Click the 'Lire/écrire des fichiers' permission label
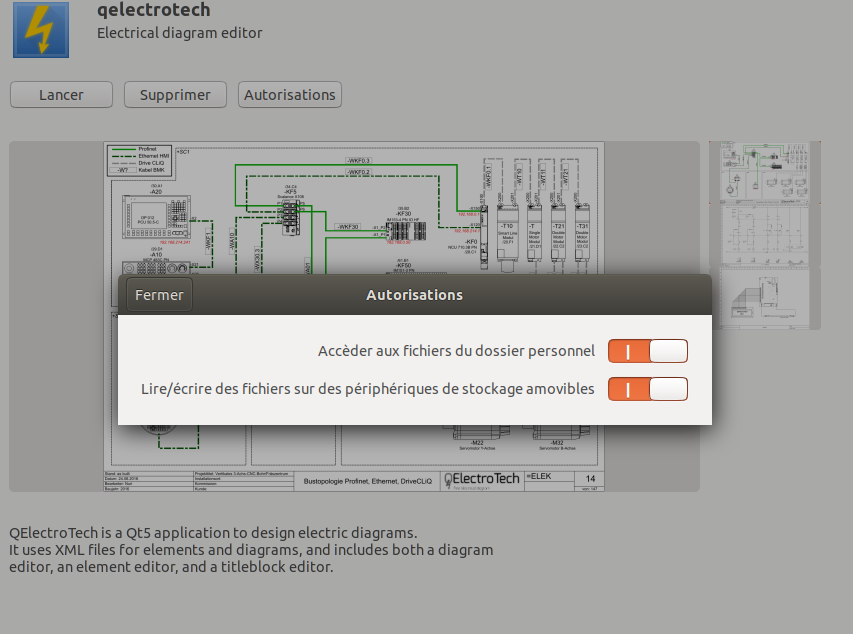Screen dimensions: 853x634 tap(368, 389)
